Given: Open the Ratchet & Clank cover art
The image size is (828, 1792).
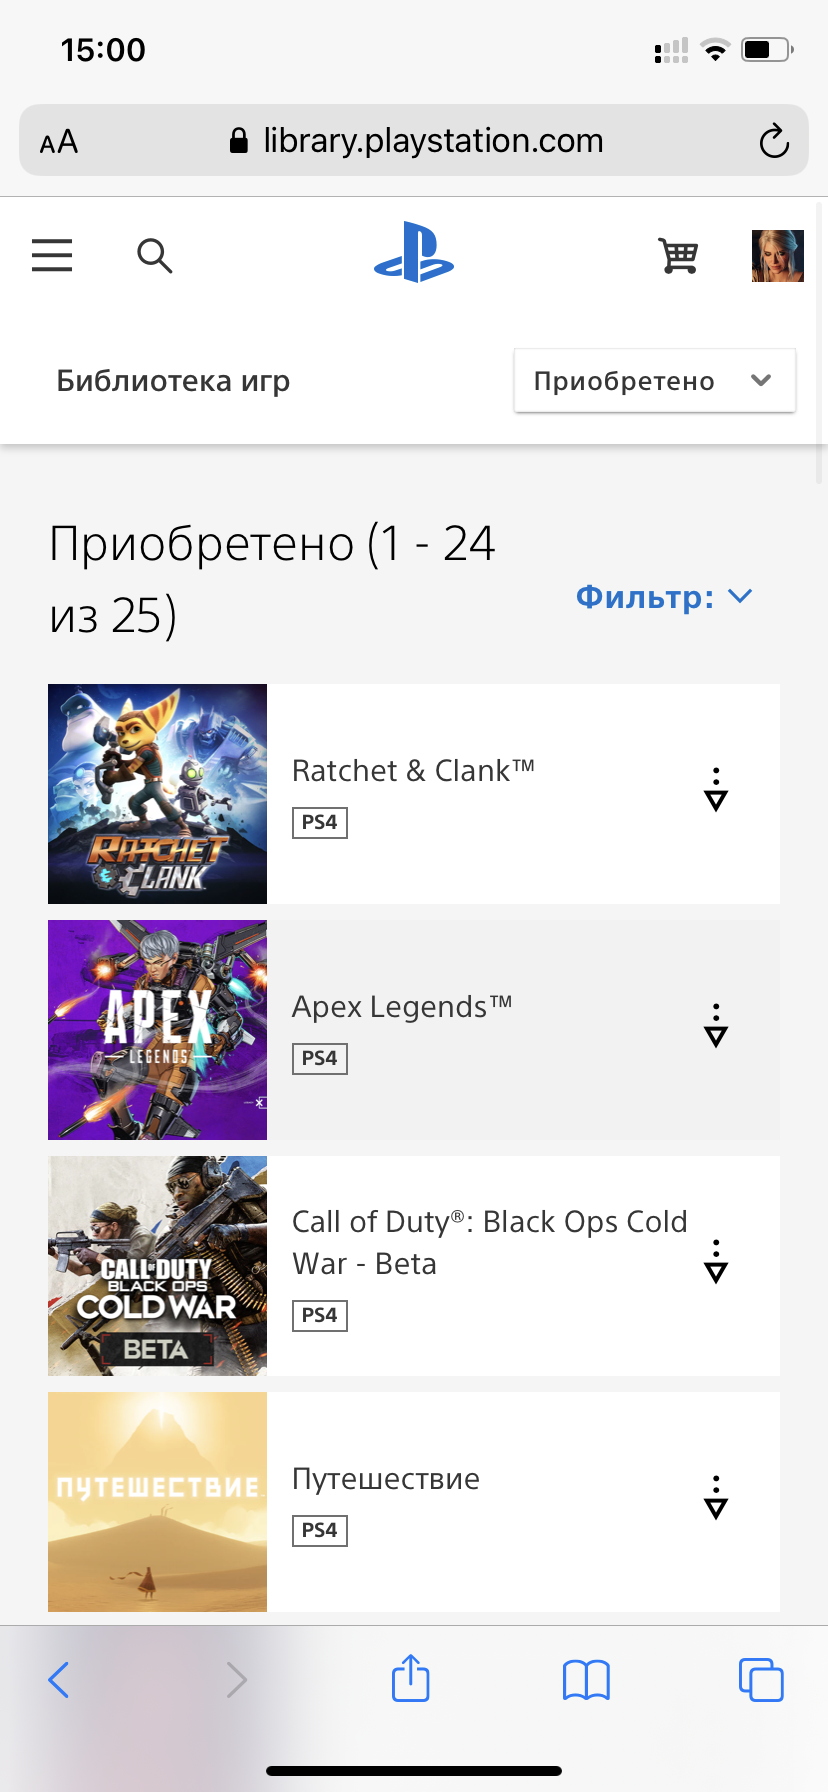Looking at the screenshot, I should click(x=157, y=794).
